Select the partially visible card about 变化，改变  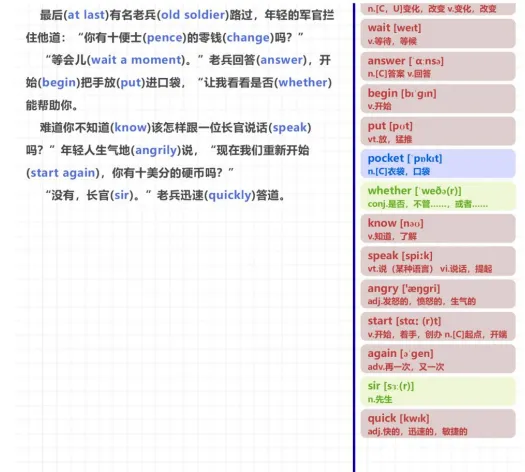(438, 9)
